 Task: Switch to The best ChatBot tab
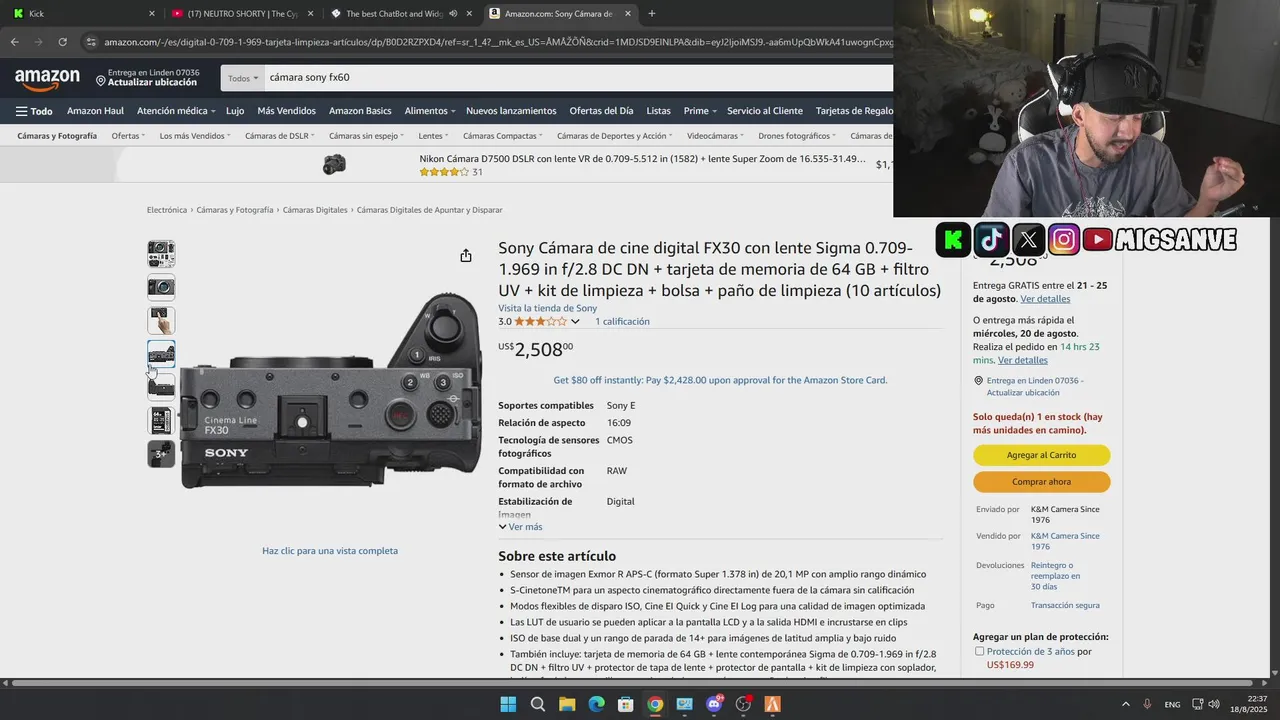click(x=402, y=14)
